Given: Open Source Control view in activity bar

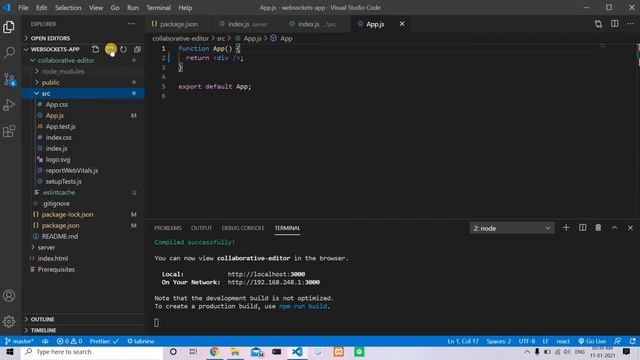Looking at the screenshot, I should coord(9,79).
